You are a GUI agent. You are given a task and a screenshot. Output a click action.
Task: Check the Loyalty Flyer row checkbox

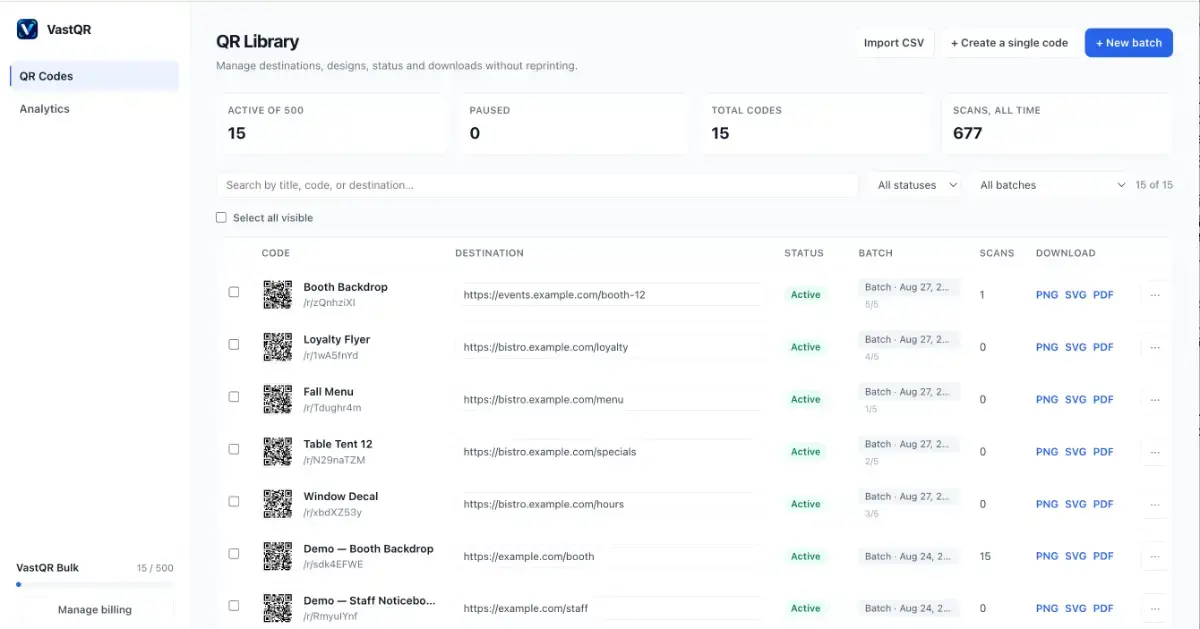point(234,344)
